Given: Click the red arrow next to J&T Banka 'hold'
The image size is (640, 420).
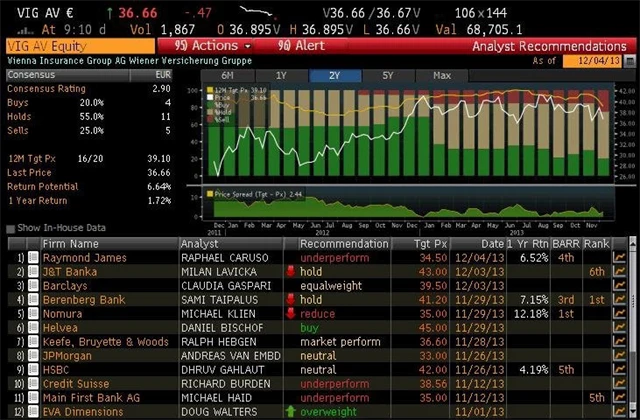Looking at the screenshot, I should 292,272.
